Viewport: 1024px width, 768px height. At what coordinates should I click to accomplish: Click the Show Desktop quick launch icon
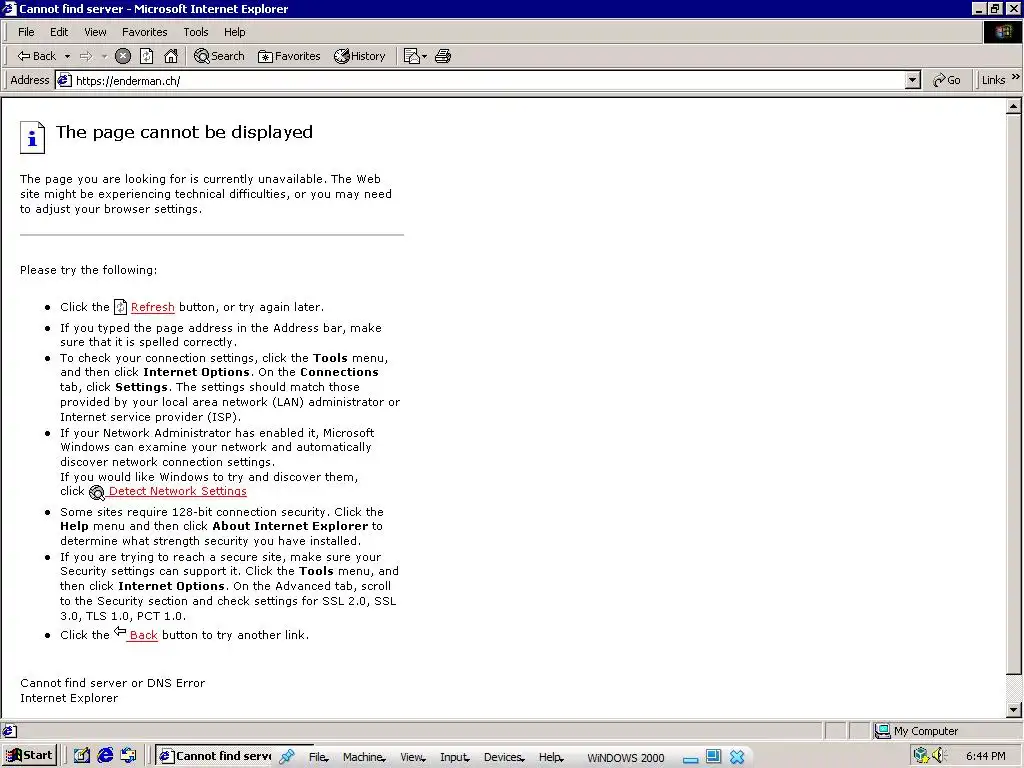pos(82,756)
